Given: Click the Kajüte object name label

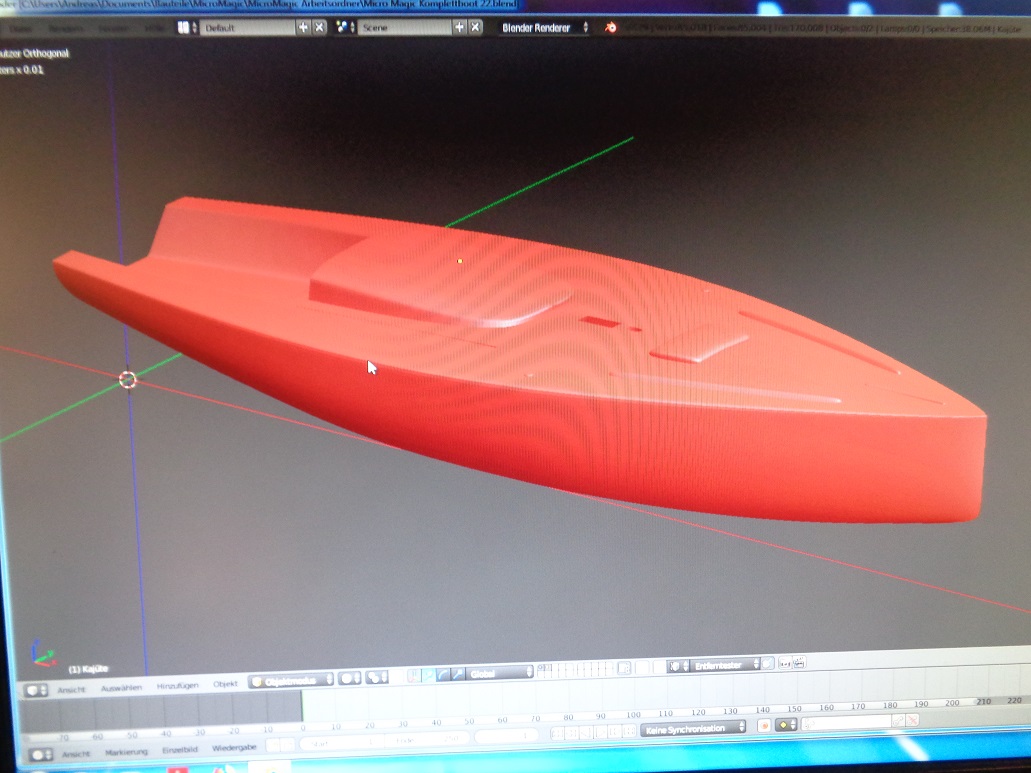Looking at the screenshot, I should pos(89,669).
